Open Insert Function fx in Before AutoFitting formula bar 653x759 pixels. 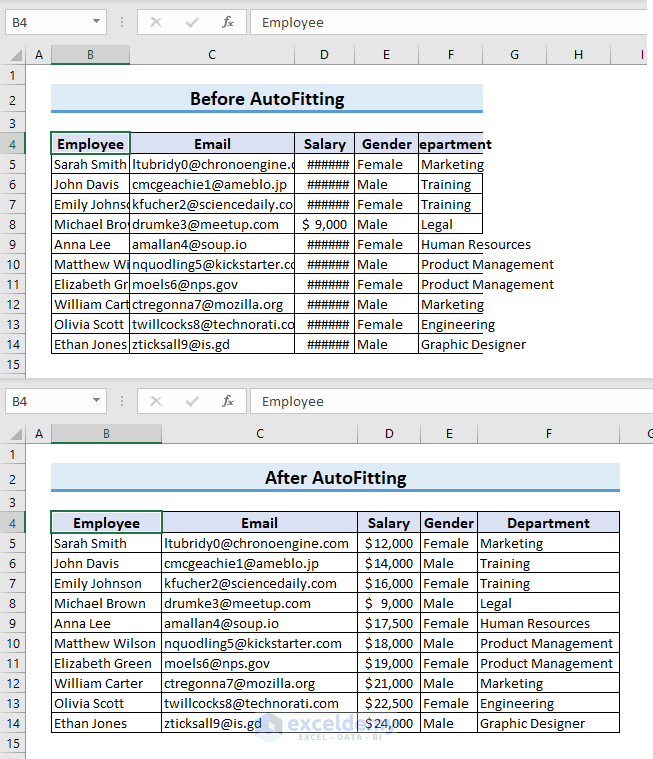pyautogui.click(x=228, y=22)
